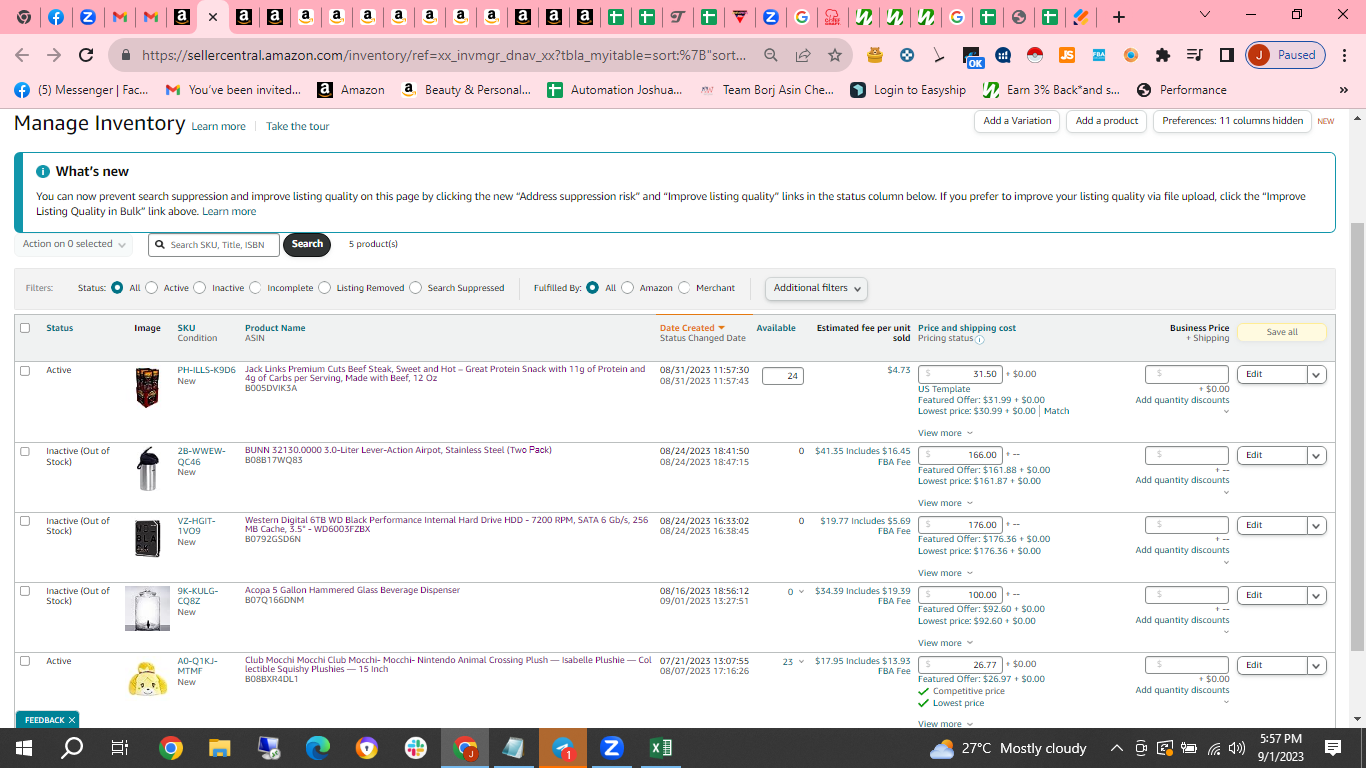Filter Fulfilled By Merchant radio button
The width and height of the screenshot is (1366, 768).
684,288
